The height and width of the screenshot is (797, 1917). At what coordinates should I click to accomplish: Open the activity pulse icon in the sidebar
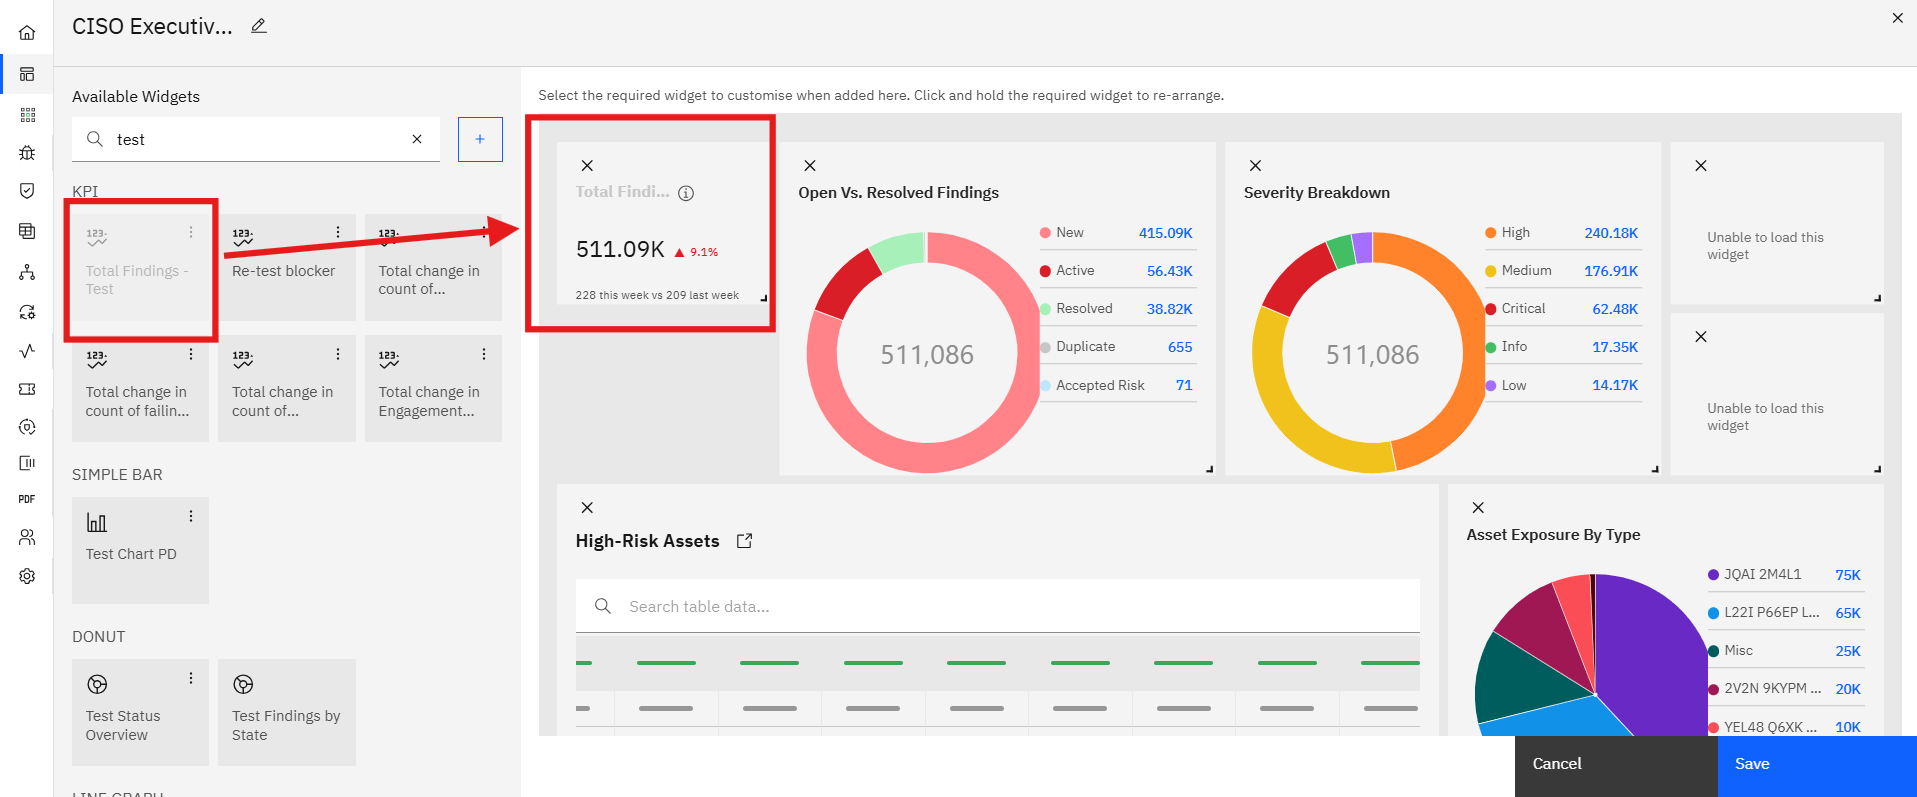coord(27,350)
